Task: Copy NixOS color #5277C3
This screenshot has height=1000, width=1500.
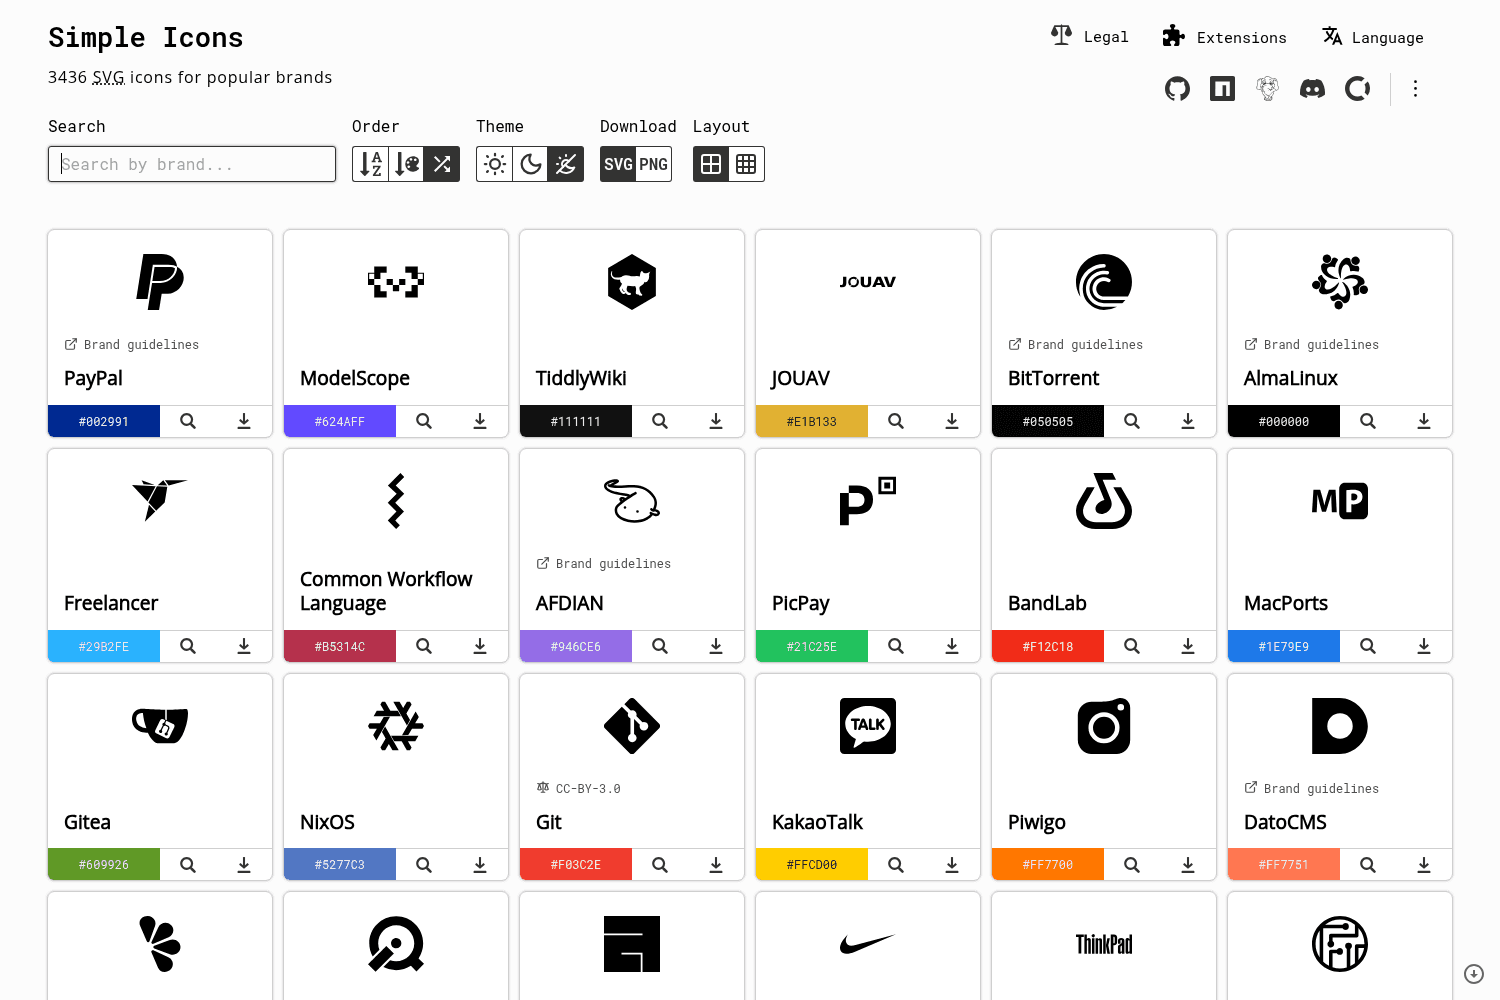Action: click(x=340, y=864)
